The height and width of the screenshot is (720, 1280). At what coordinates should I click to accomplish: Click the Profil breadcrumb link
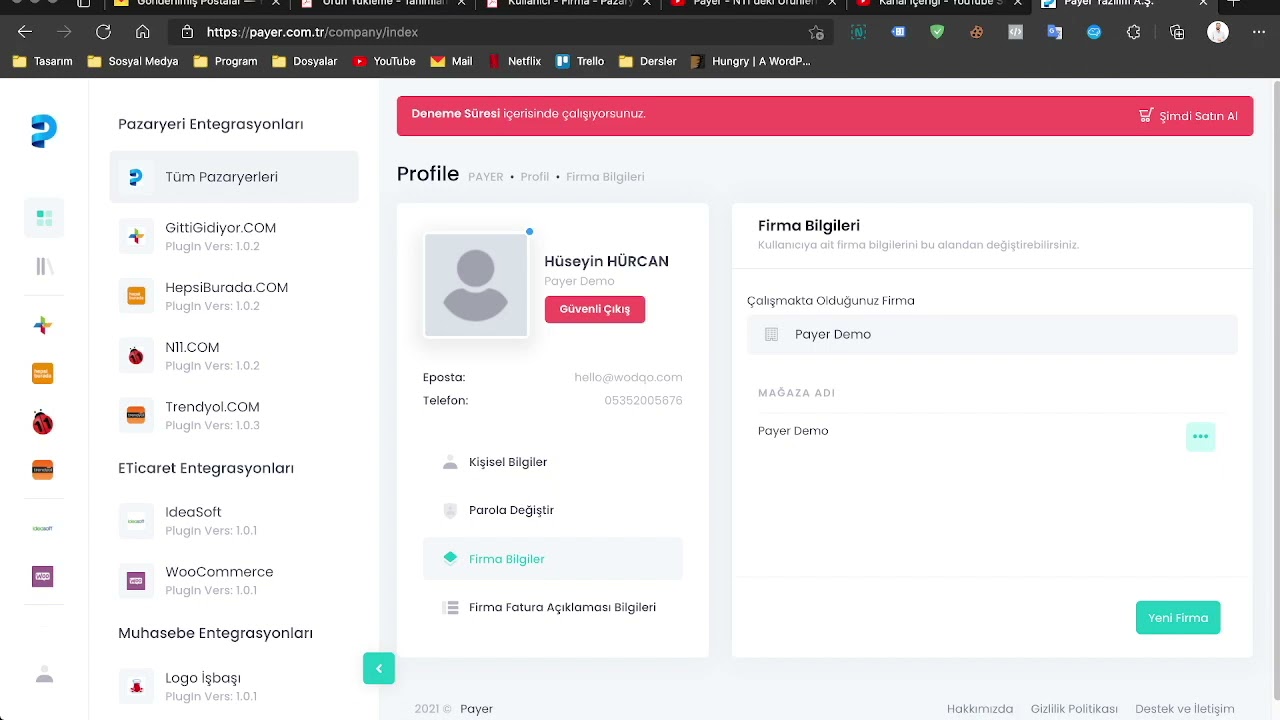(535, 177)
